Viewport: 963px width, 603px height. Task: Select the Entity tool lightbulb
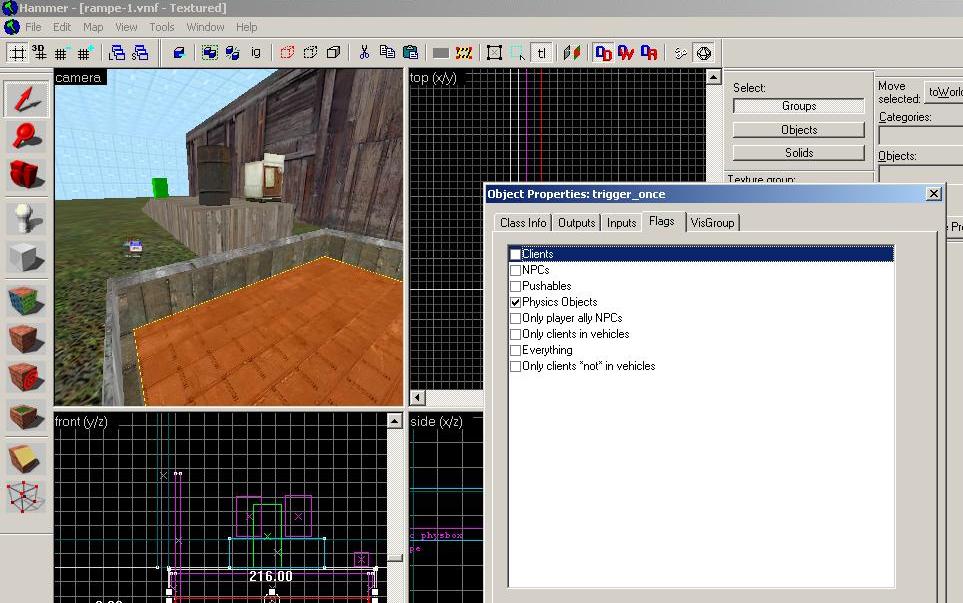click(x=26, y=218)
